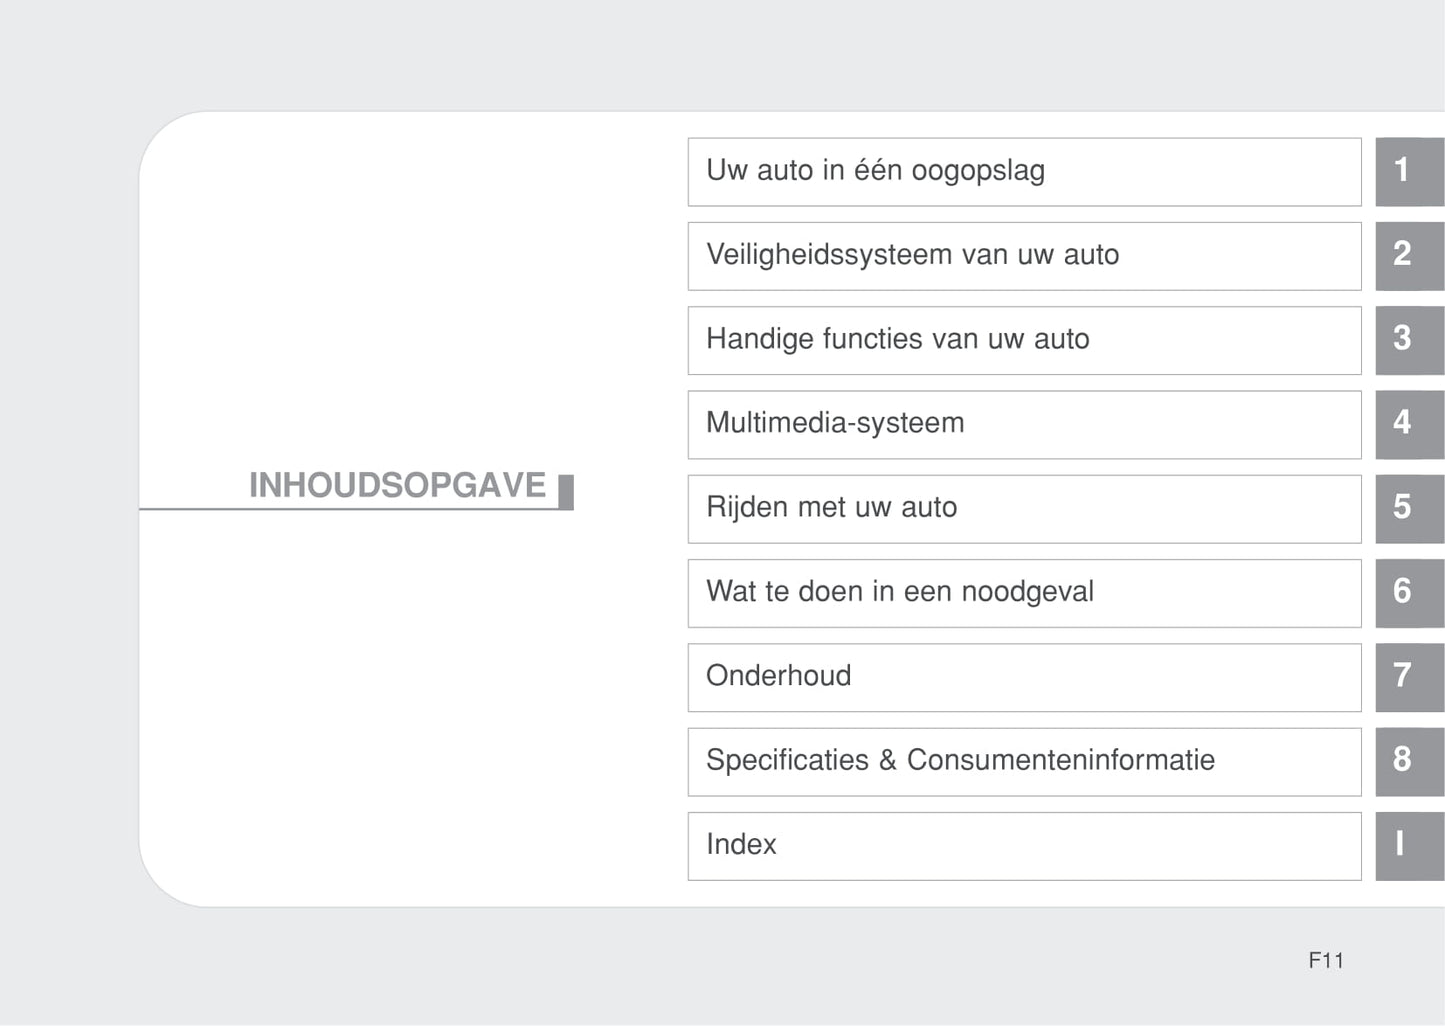The width and height of the screenshot is (1445, 1026).
Task: Click the grey number 4 tab
Action: (x=1408, y=424)
